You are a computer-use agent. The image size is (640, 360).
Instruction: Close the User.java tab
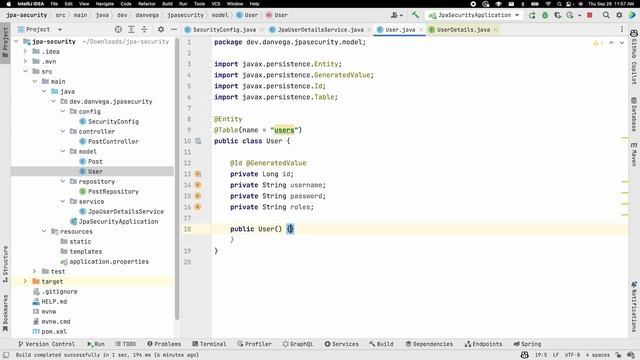pyautogui.click(x=421, y=30)
